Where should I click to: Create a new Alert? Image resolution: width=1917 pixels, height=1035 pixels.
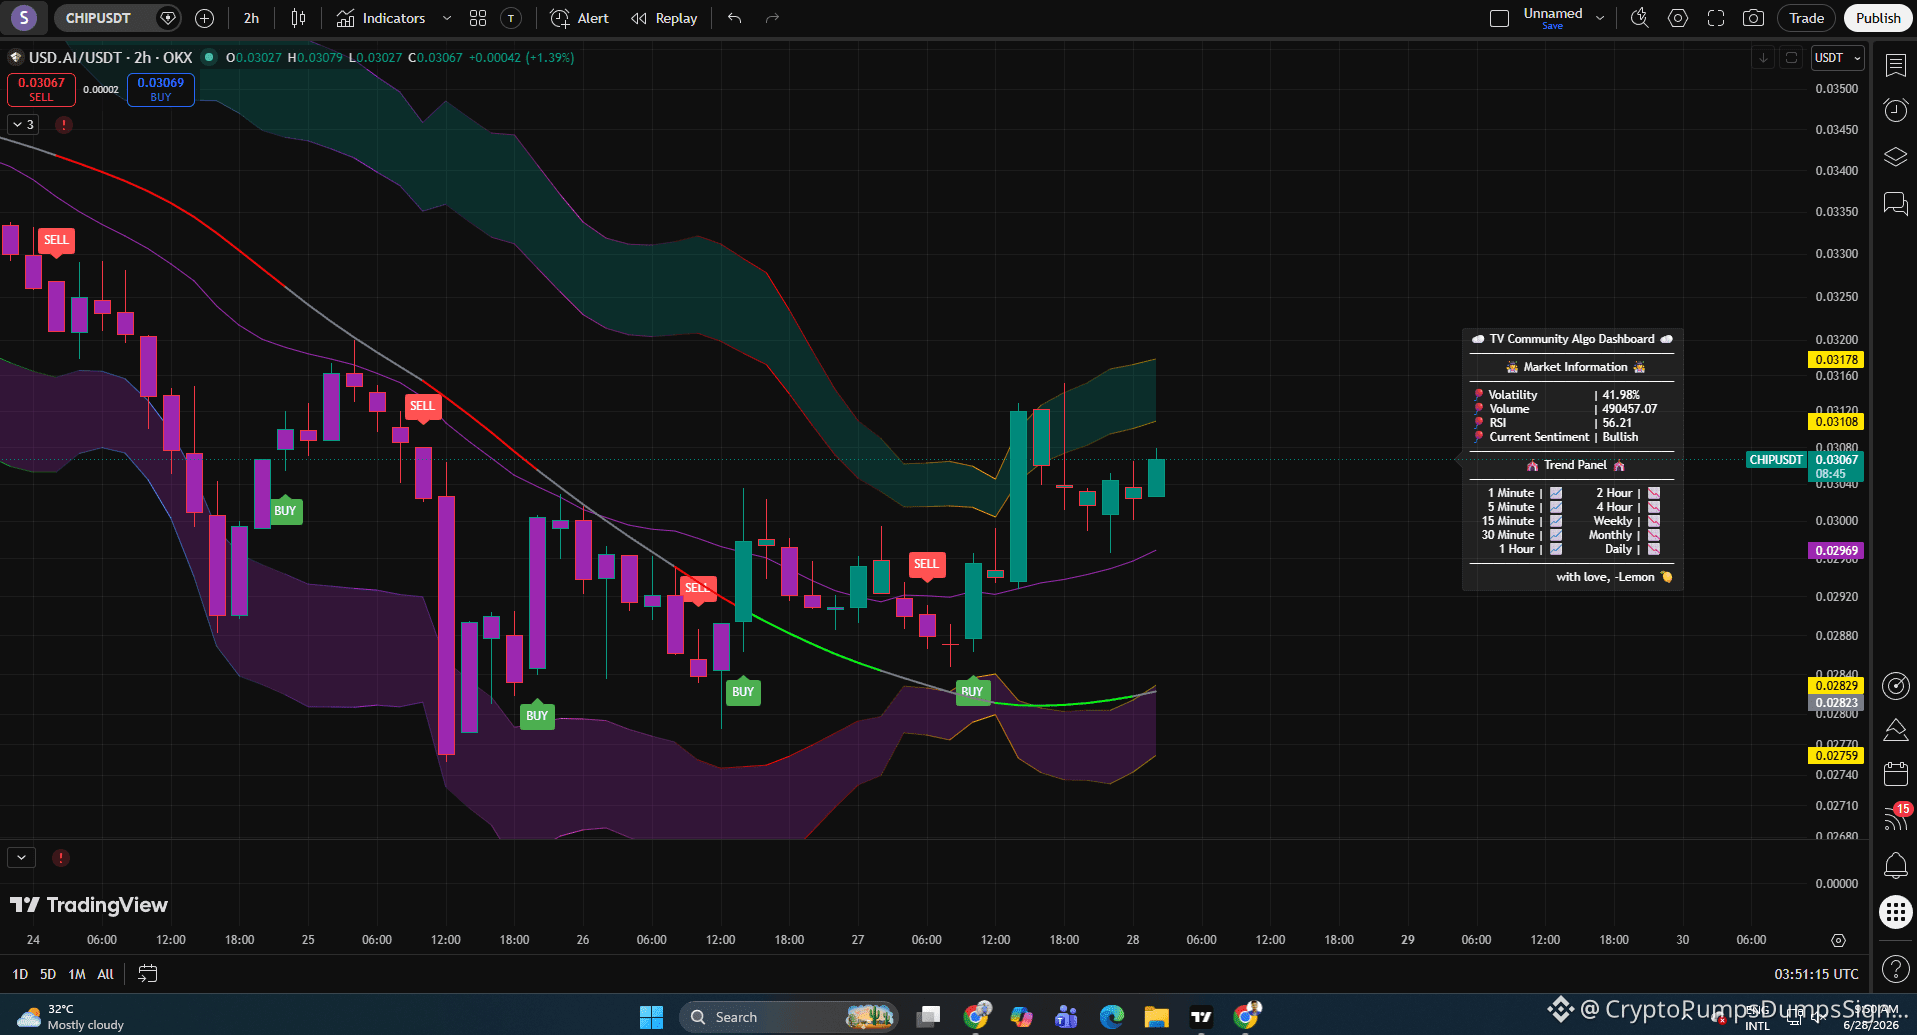580,18
